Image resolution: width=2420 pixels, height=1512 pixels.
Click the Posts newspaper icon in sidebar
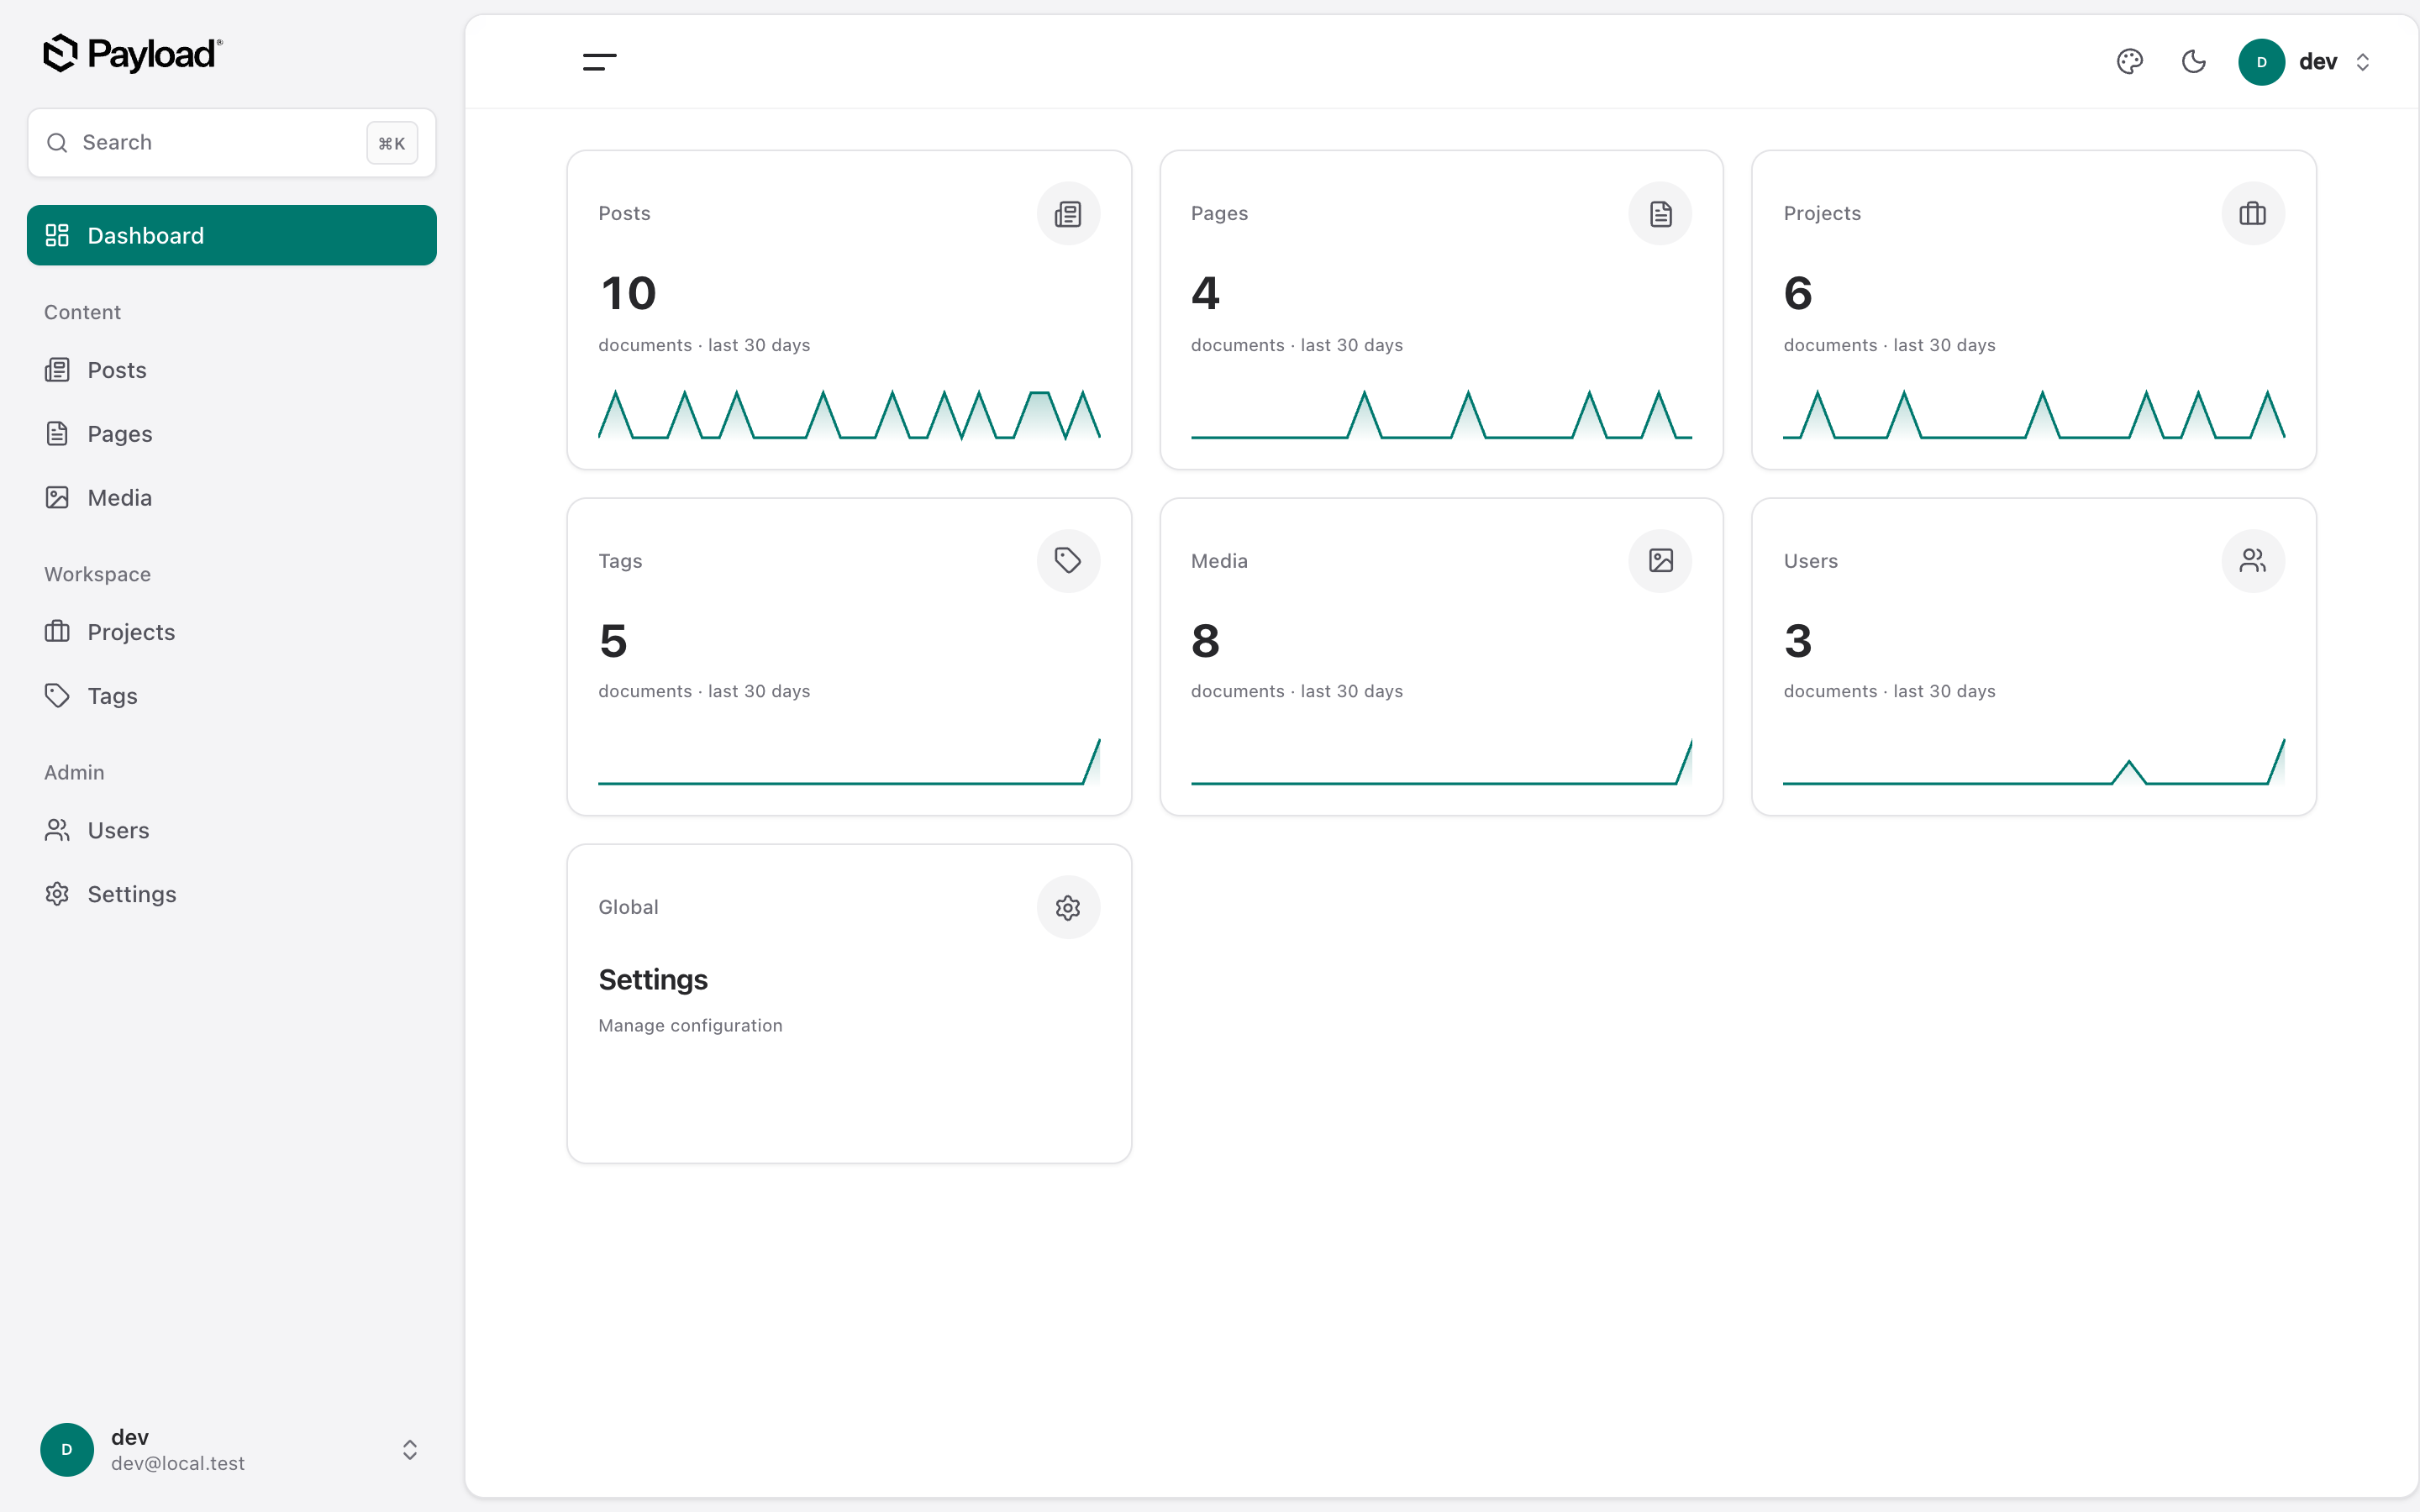57,370
